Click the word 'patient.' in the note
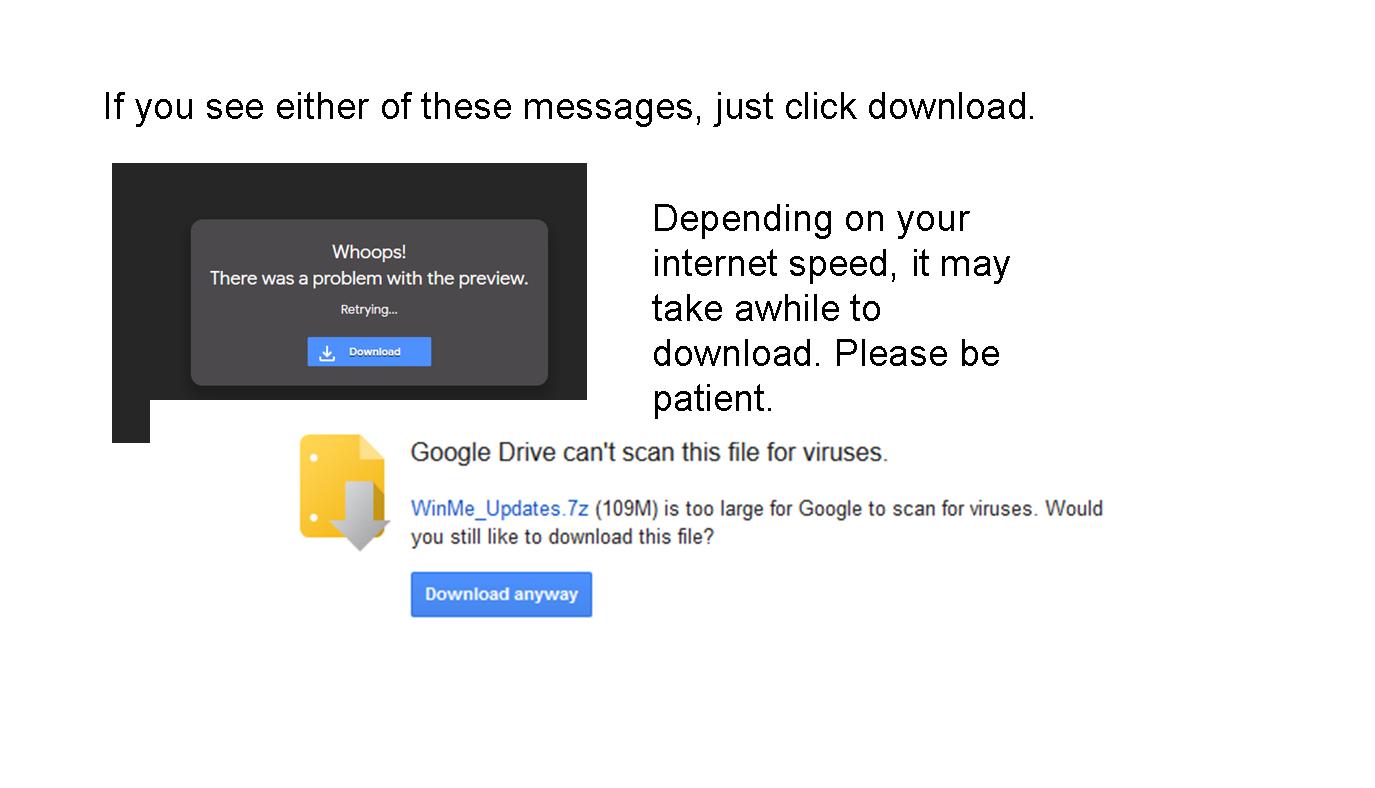The width and height of the screenshot is (1375, 788). point(713,398)
